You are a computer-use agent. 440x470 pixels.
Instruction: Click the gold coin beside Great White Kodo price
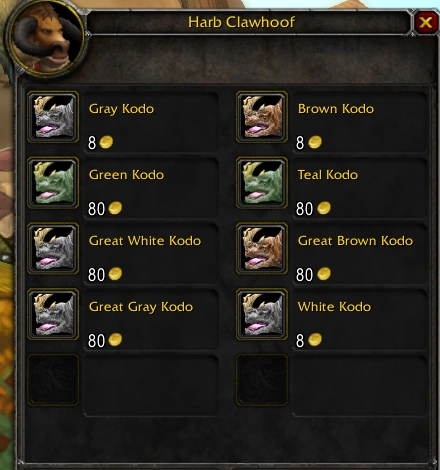pyautogui.click(x=115, y=274)
